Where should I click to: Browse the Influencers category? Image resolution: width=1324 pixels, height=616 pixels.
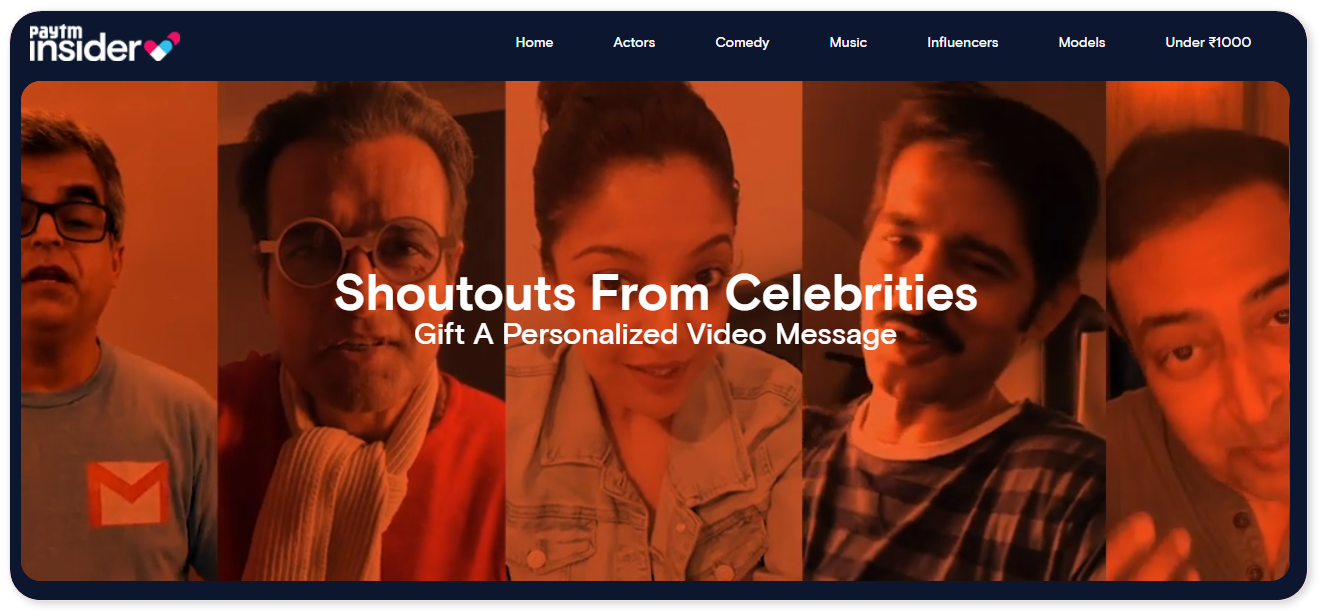[x=962, y=42]
